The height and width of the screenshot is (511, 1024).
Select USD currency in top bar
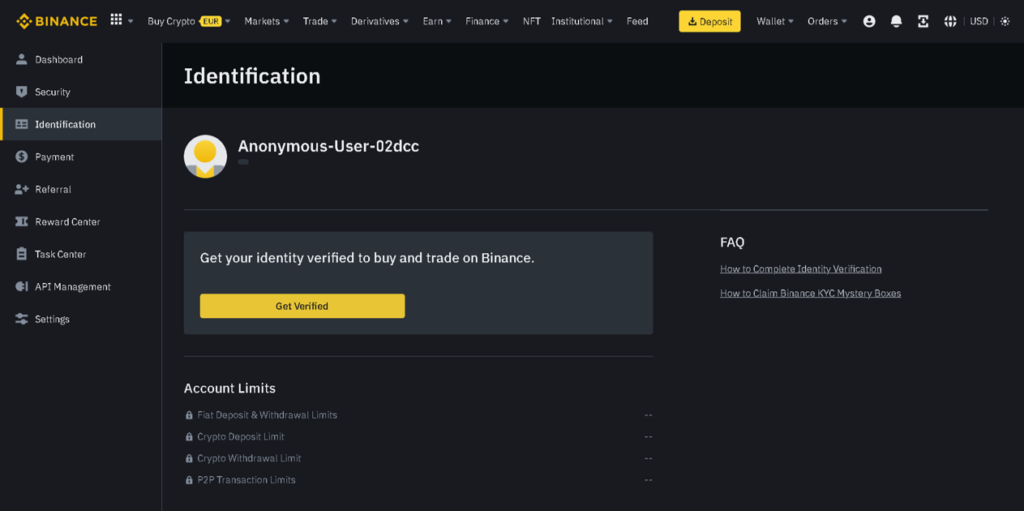[x=979, y=21]
